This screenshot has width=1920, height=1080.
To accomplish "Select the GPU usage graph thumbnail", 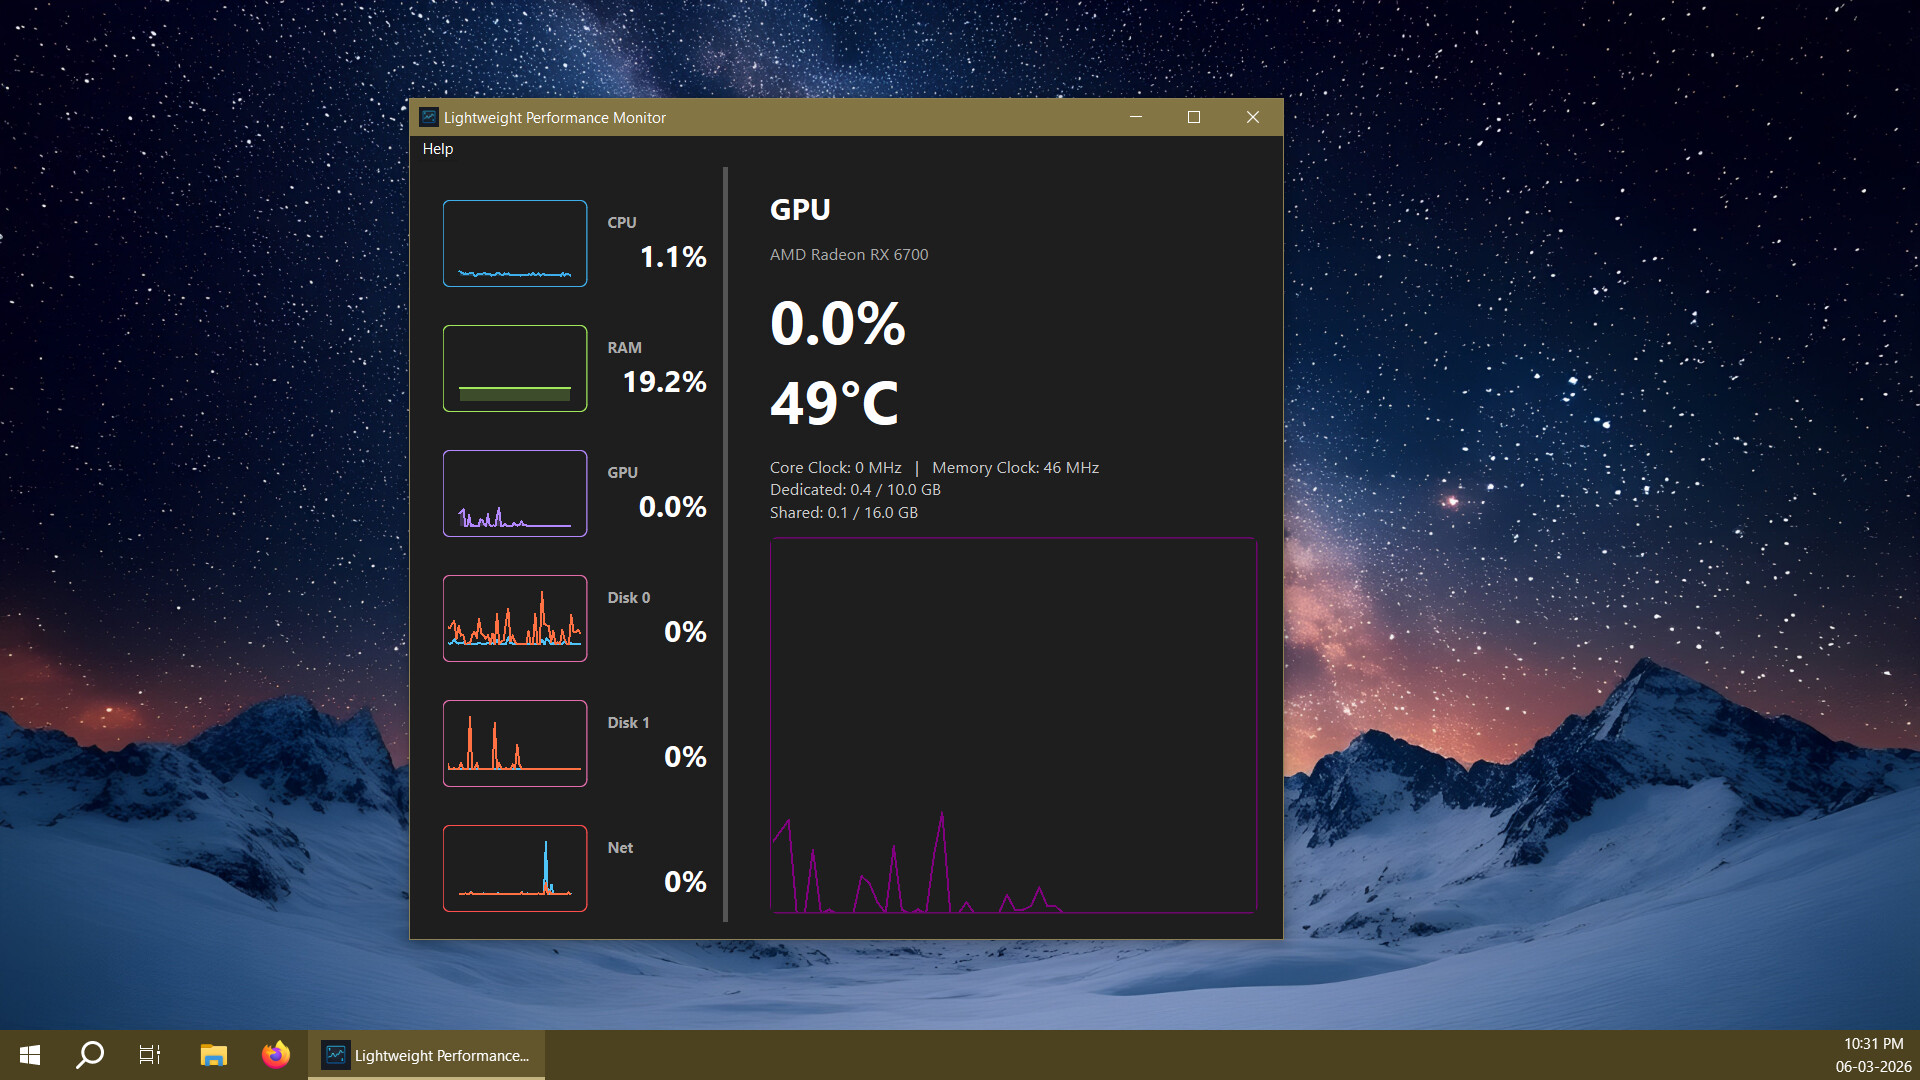I will pos(515,493).
